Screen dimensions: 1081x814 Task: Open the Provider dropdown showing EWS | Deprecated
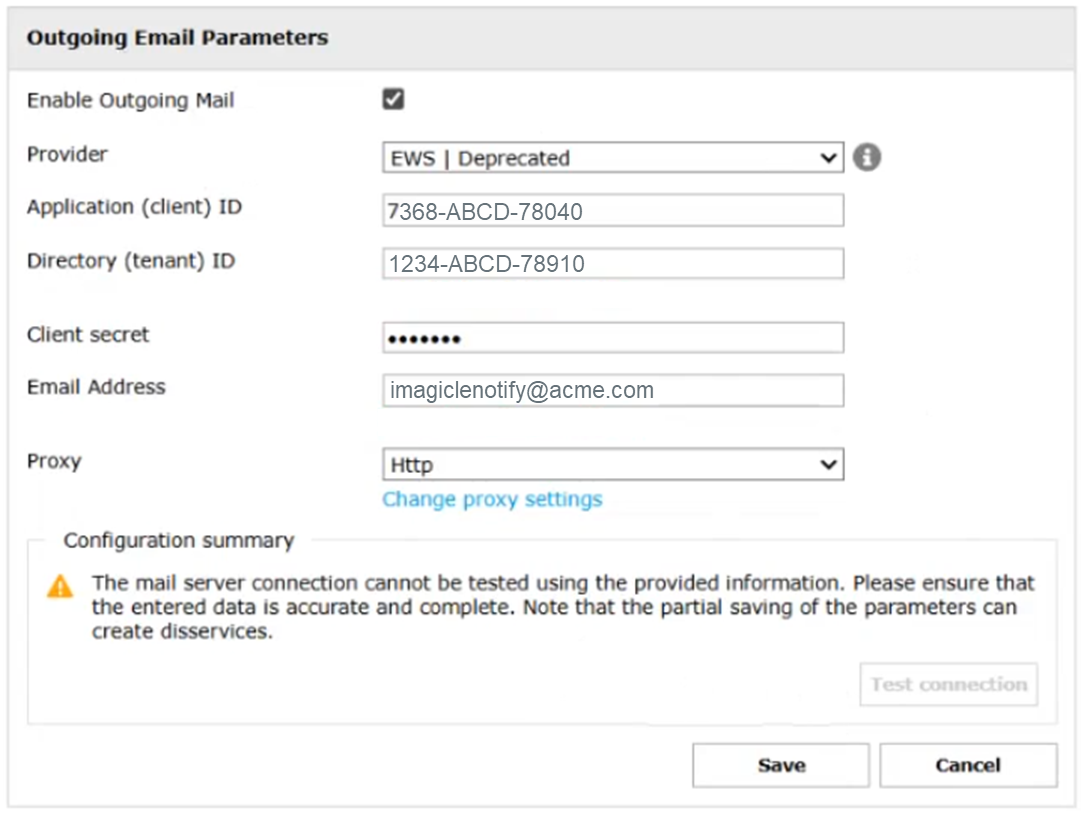(612, 158)
